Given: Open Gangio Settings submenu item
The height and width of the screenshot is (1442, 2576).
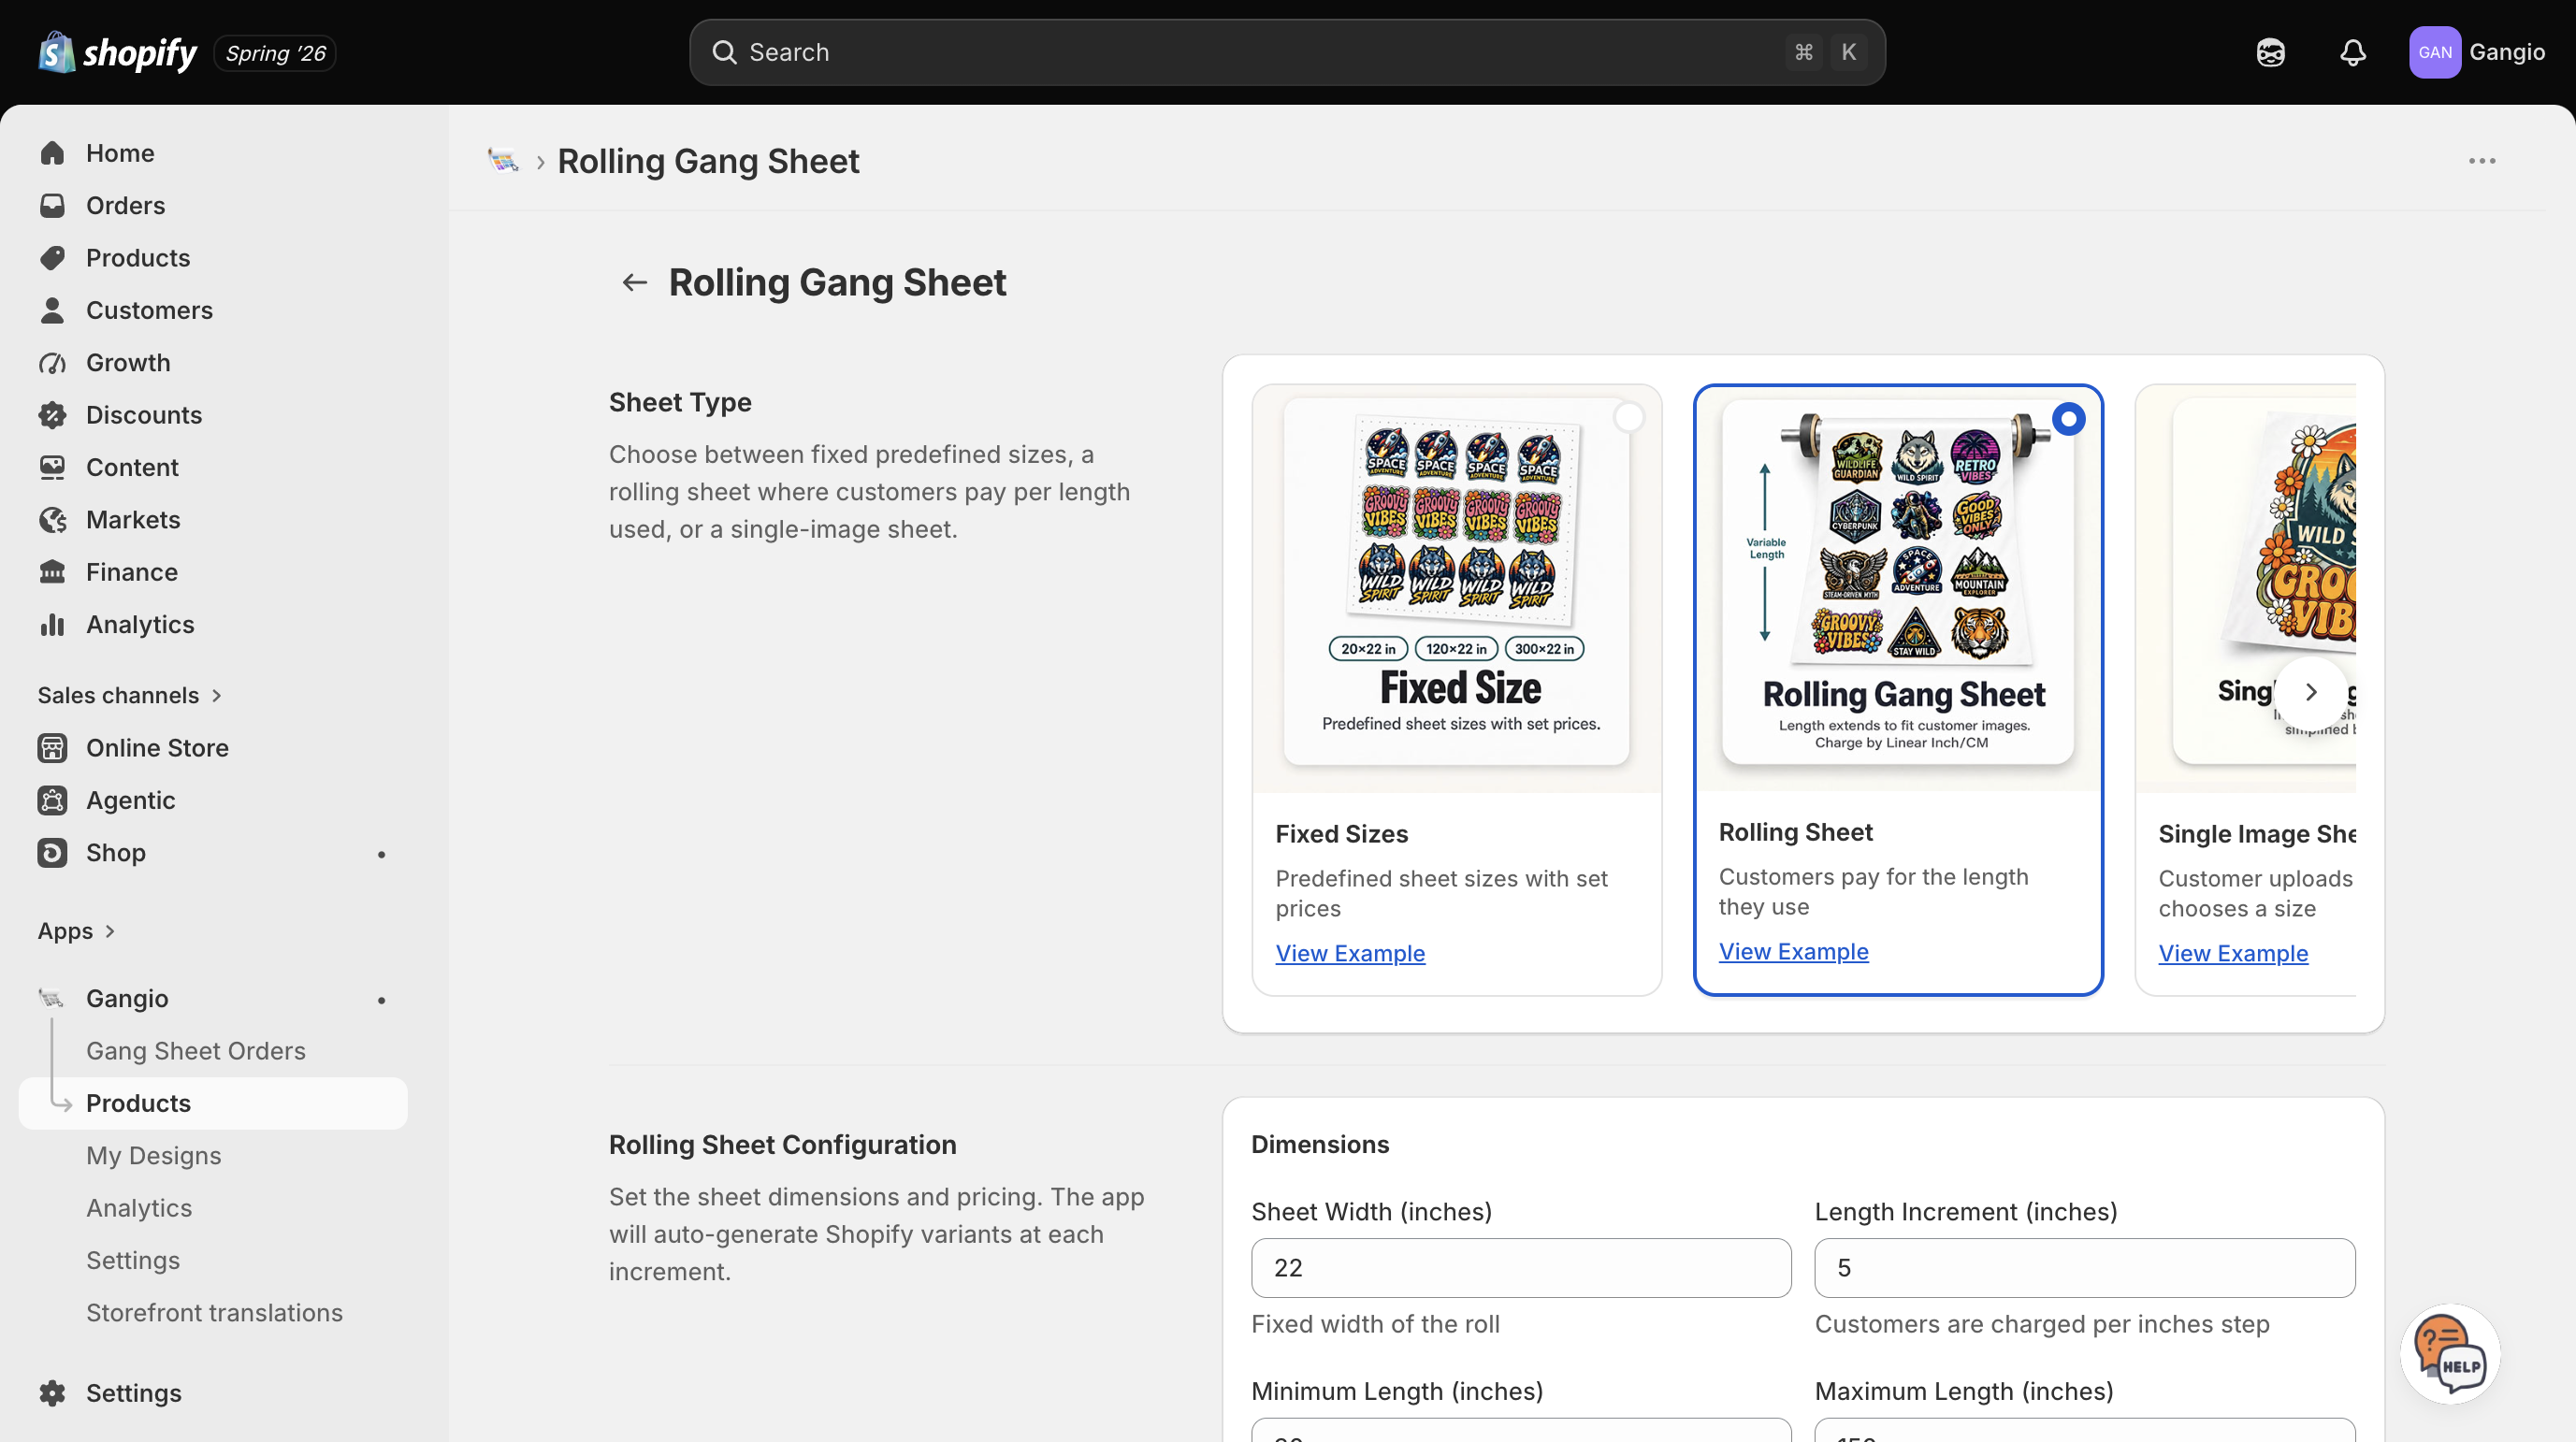Looking at the screenshot, I should pos(133,1260).
